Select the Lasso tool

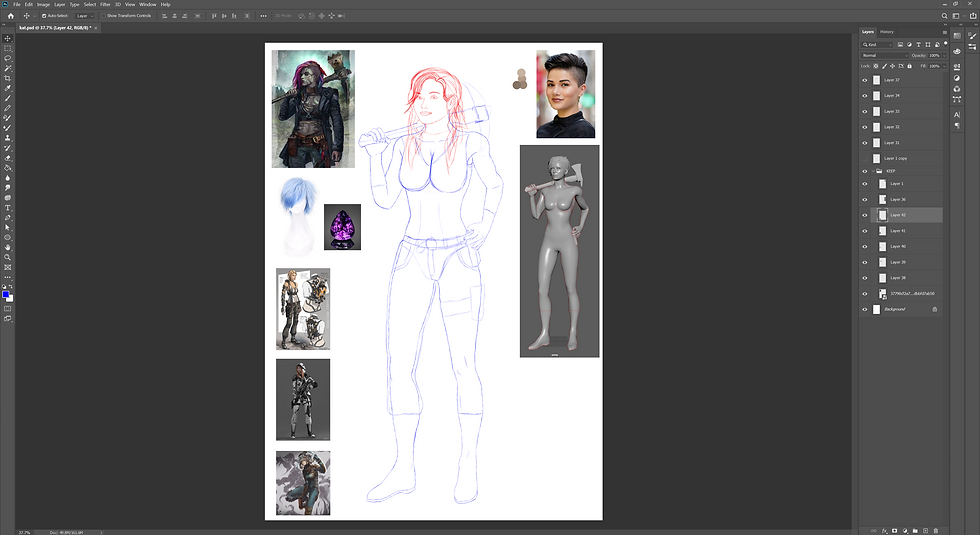8,58
